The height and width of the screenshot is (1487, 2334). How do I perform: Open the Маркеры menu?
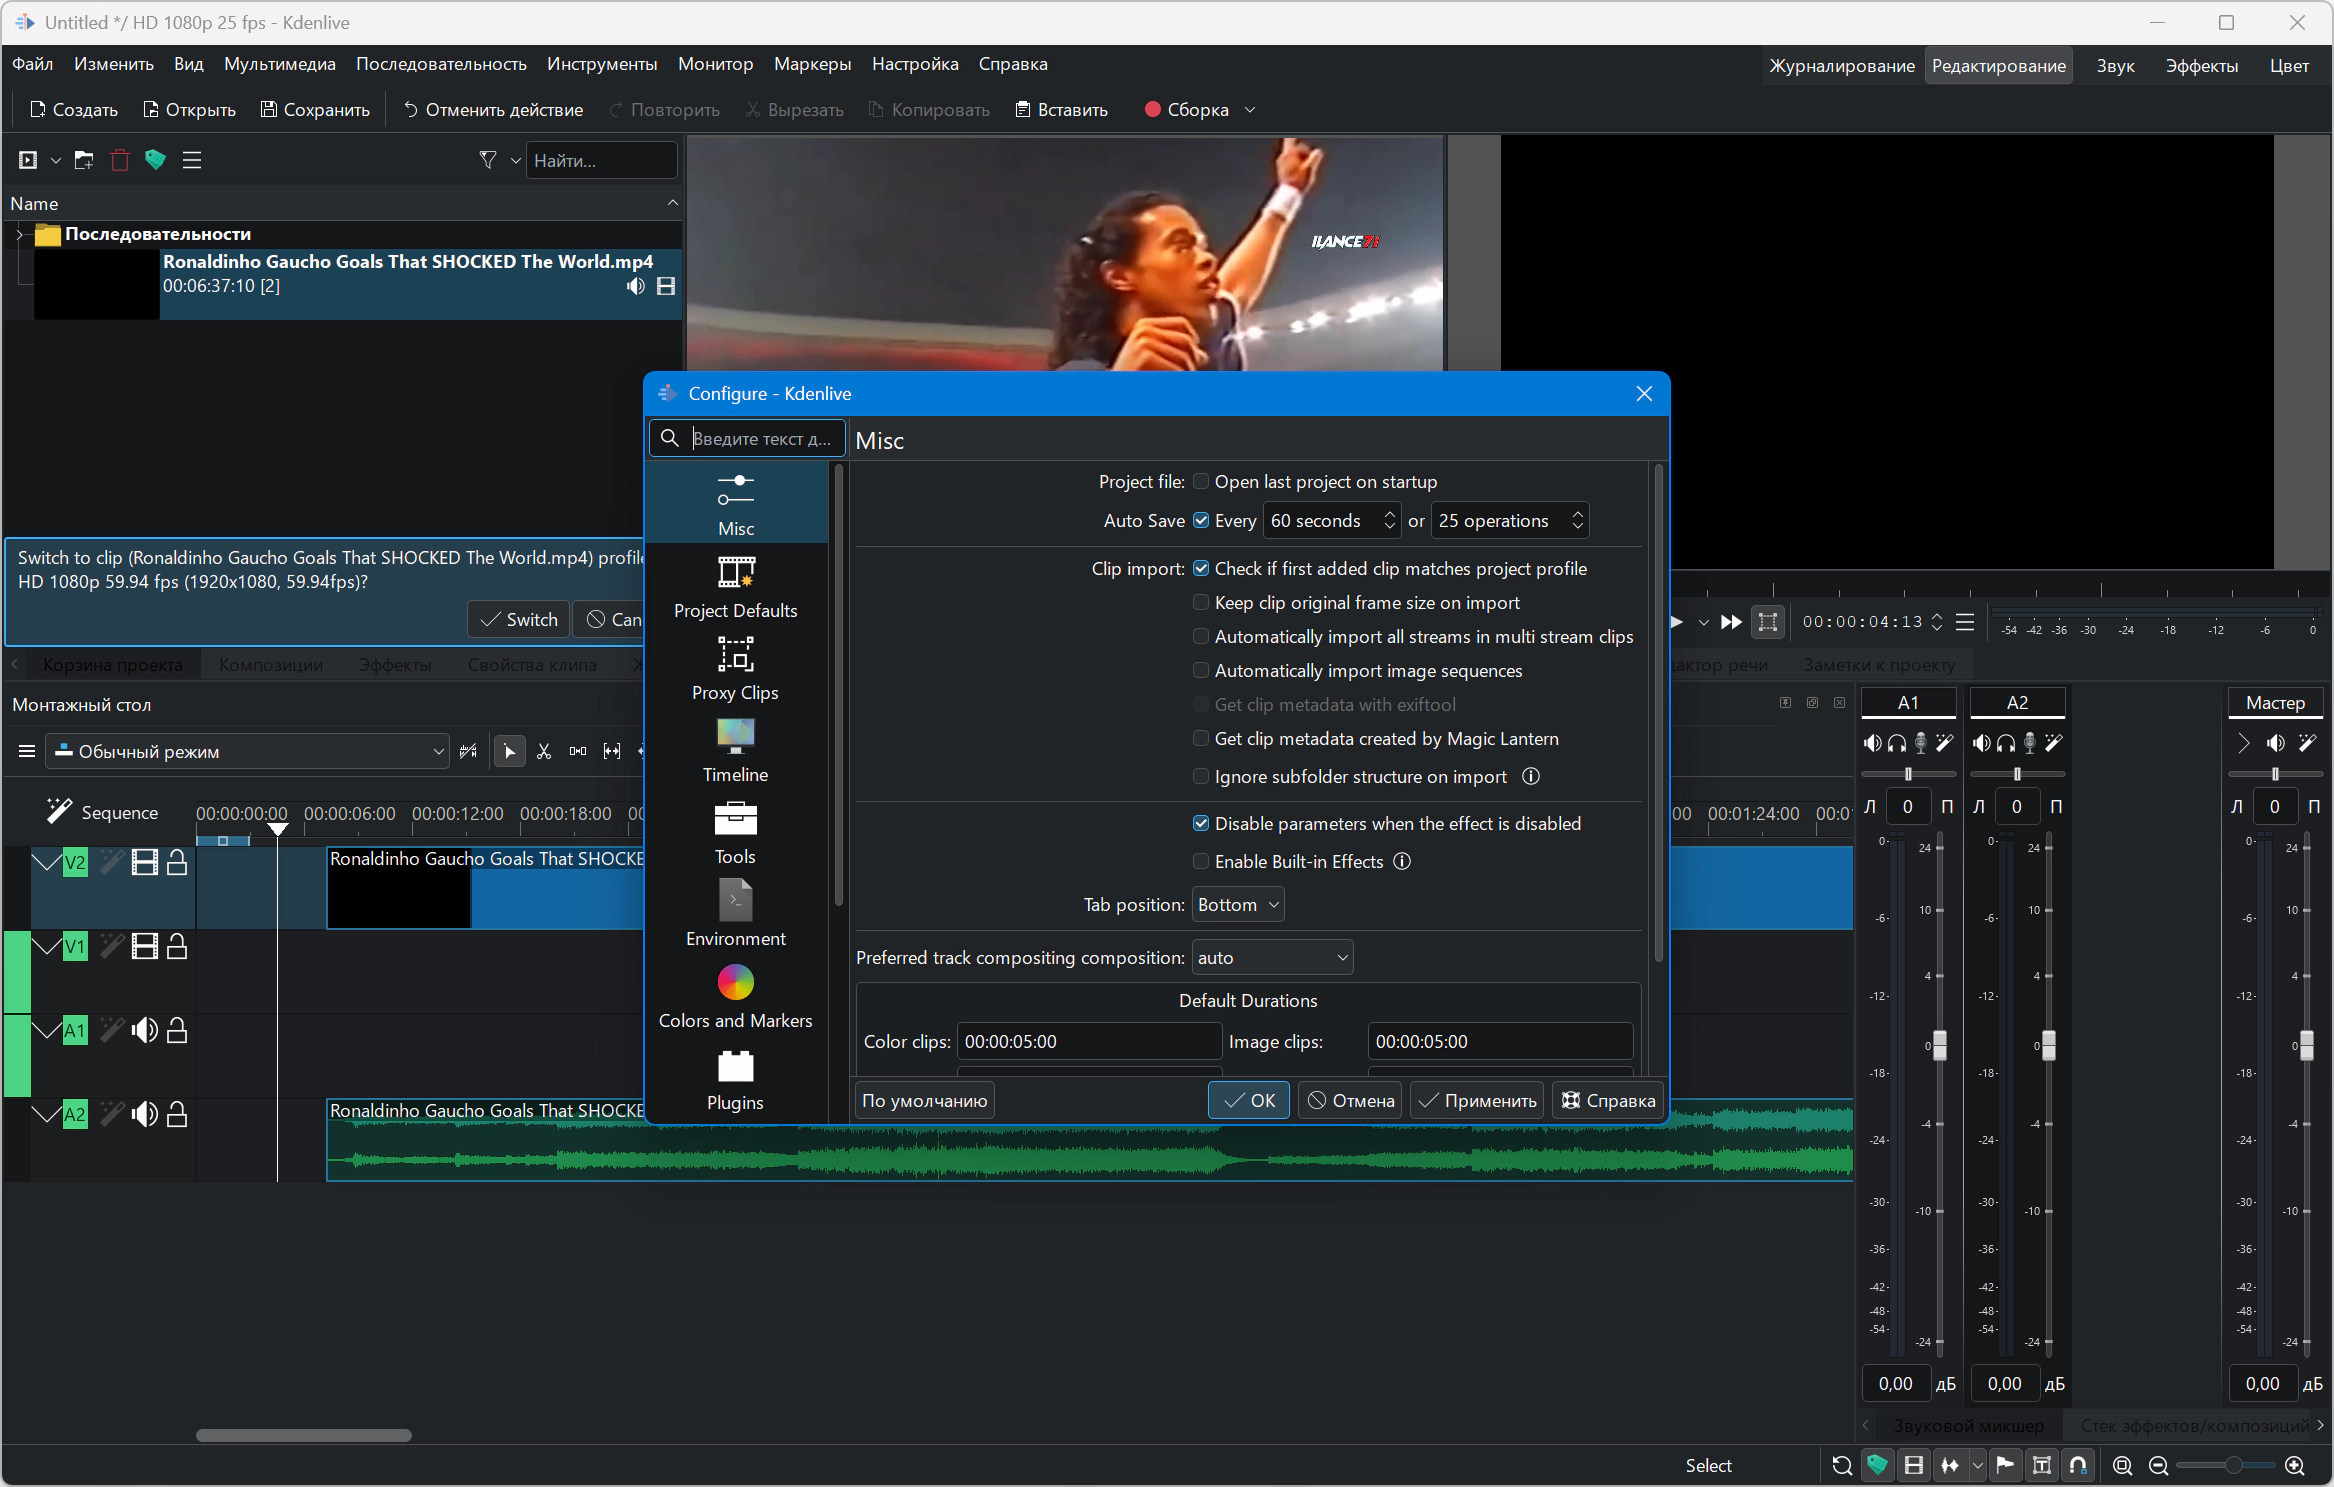click(x=813, y=64)
